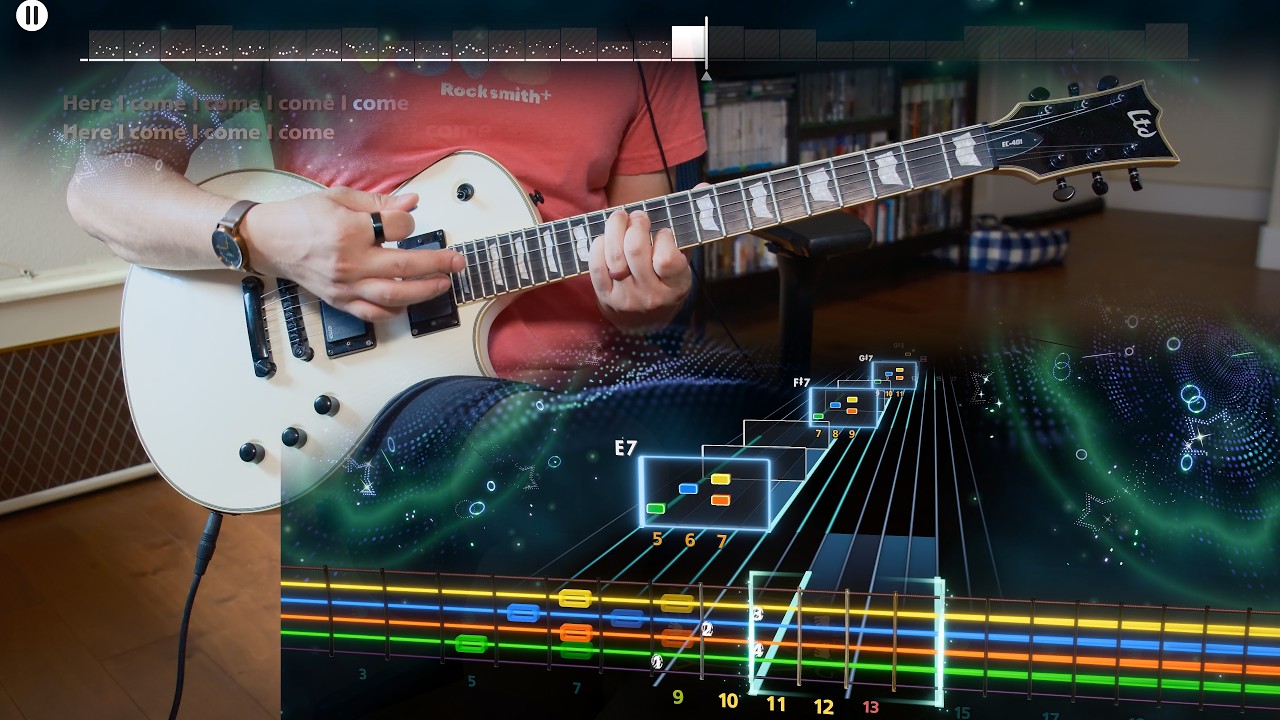Click the orange 8 below the F#7 chord box
Image resolution: width=1280 pixels, height=720 pixels.
[835, 434]
